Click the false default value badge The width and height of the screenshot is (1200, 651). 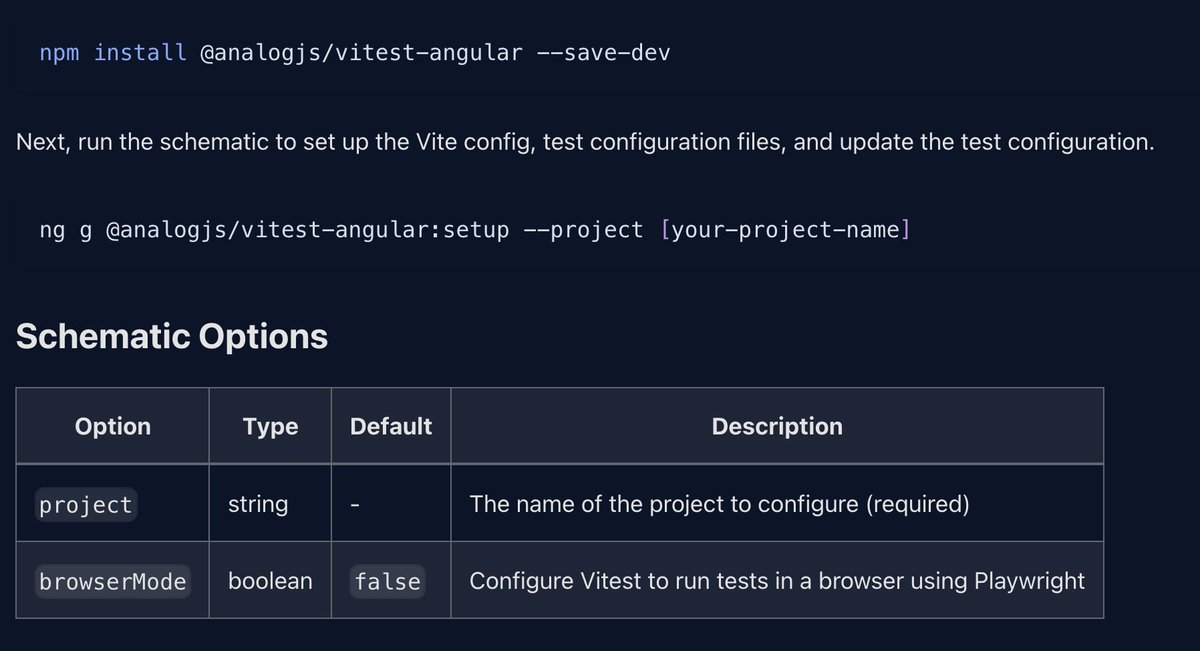point(388,581)
